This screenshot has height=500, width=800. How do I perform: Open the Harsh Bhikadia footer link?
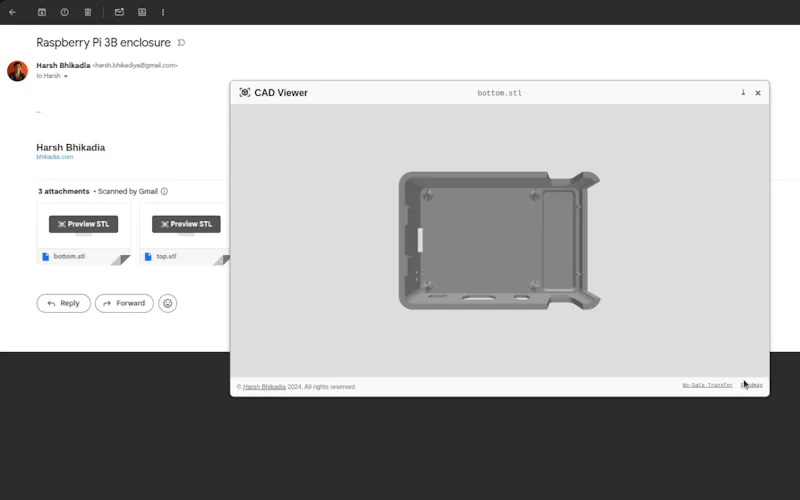(264, 387)
